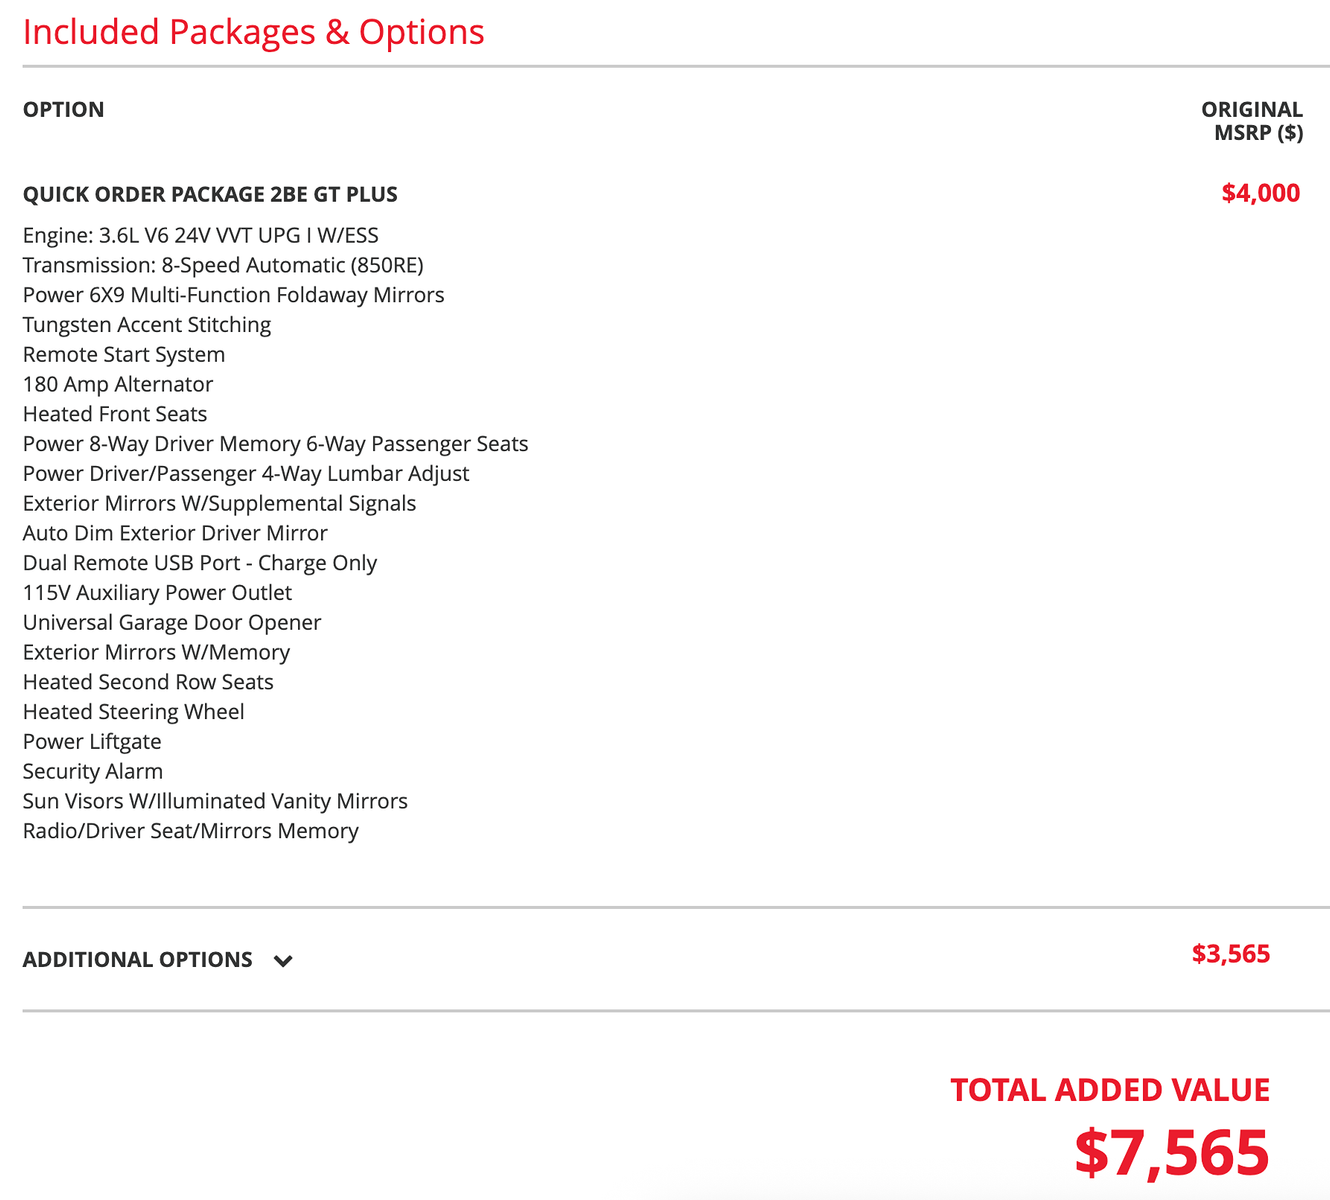Click the Power Liftgate item
The width and height of the screenshot is (1330, 1200).
point(92,742)
